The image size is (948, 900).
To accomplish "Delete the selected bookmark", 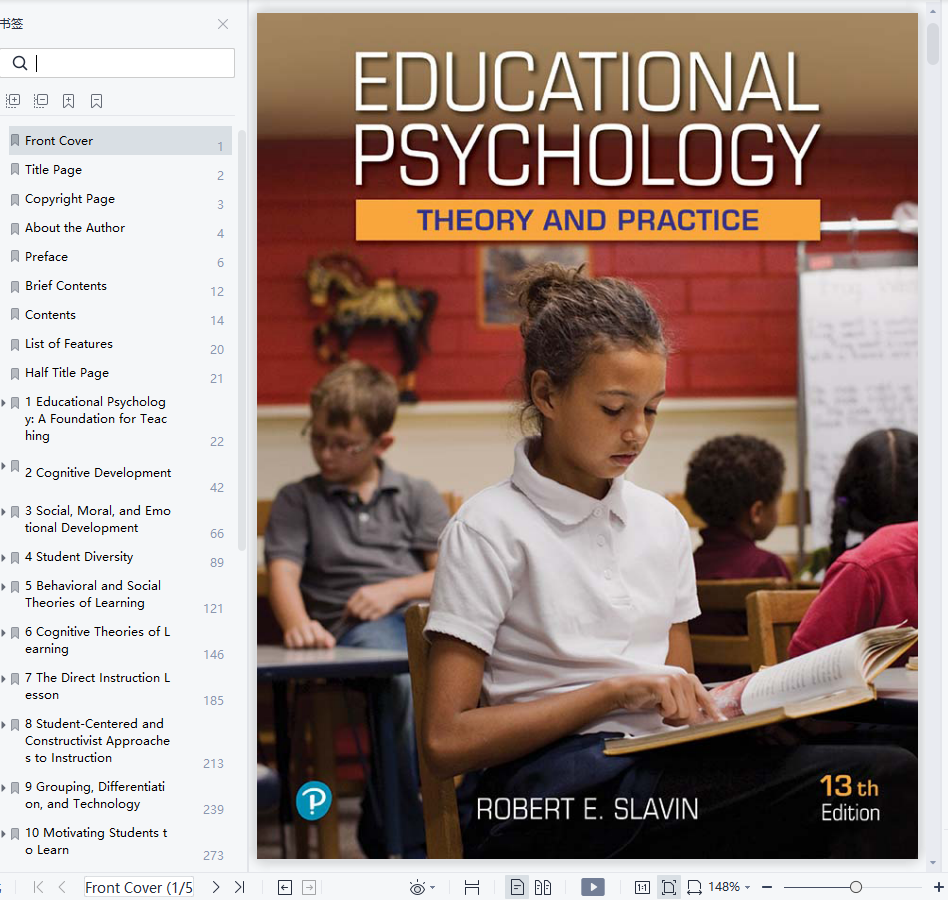I will click(x=97, y=101).
